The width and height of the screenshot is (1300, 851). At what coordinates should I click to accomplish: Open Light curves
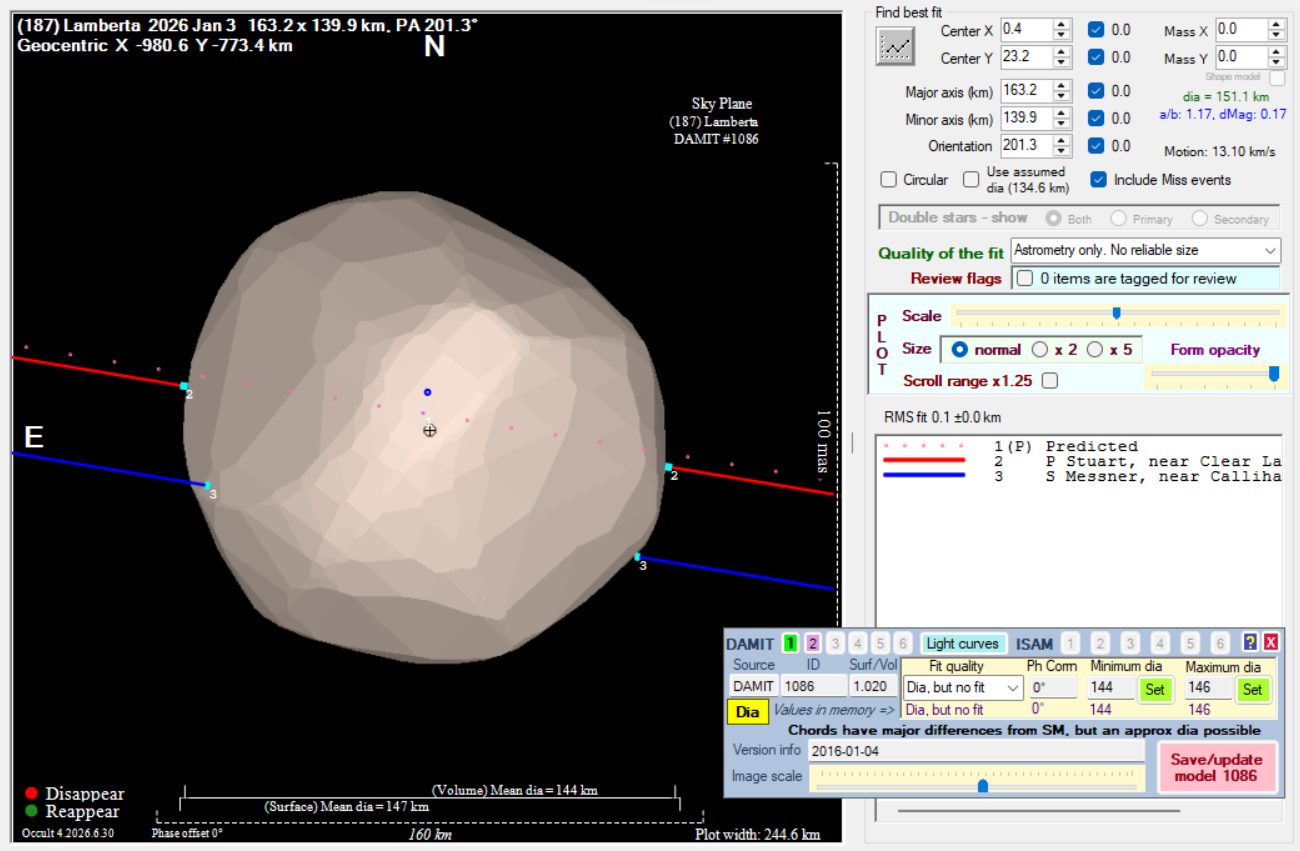click(x=962, y=643)
